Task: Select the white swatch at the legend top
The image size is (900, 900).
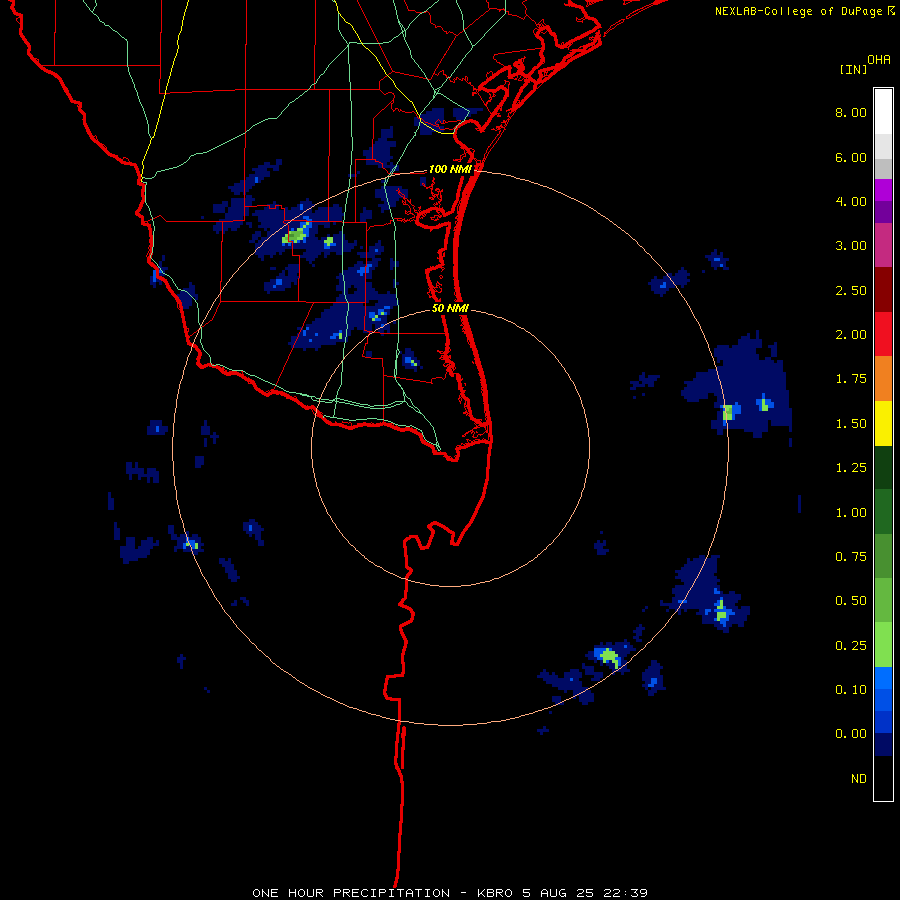Action: click(x=883, y=112)
